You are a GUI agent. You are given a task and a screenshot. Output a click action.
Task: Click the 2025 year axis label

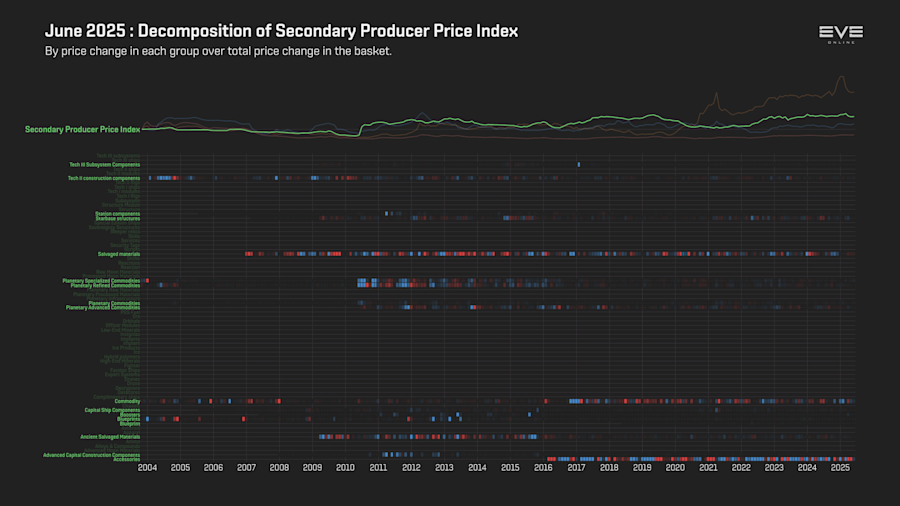[x=840, y=468]
